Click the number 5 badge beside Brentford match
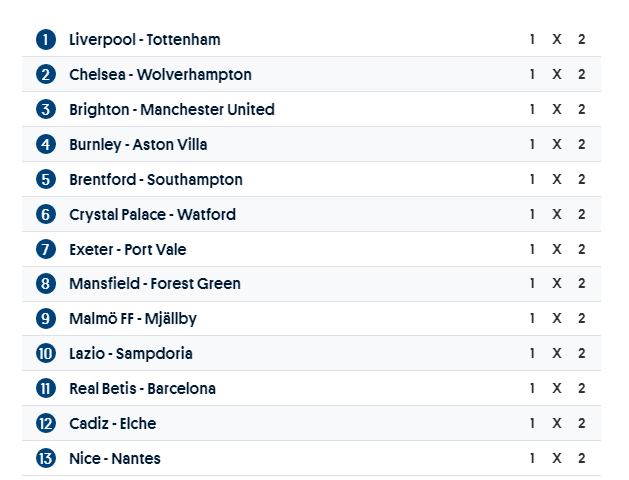 (x=46, y=180)
